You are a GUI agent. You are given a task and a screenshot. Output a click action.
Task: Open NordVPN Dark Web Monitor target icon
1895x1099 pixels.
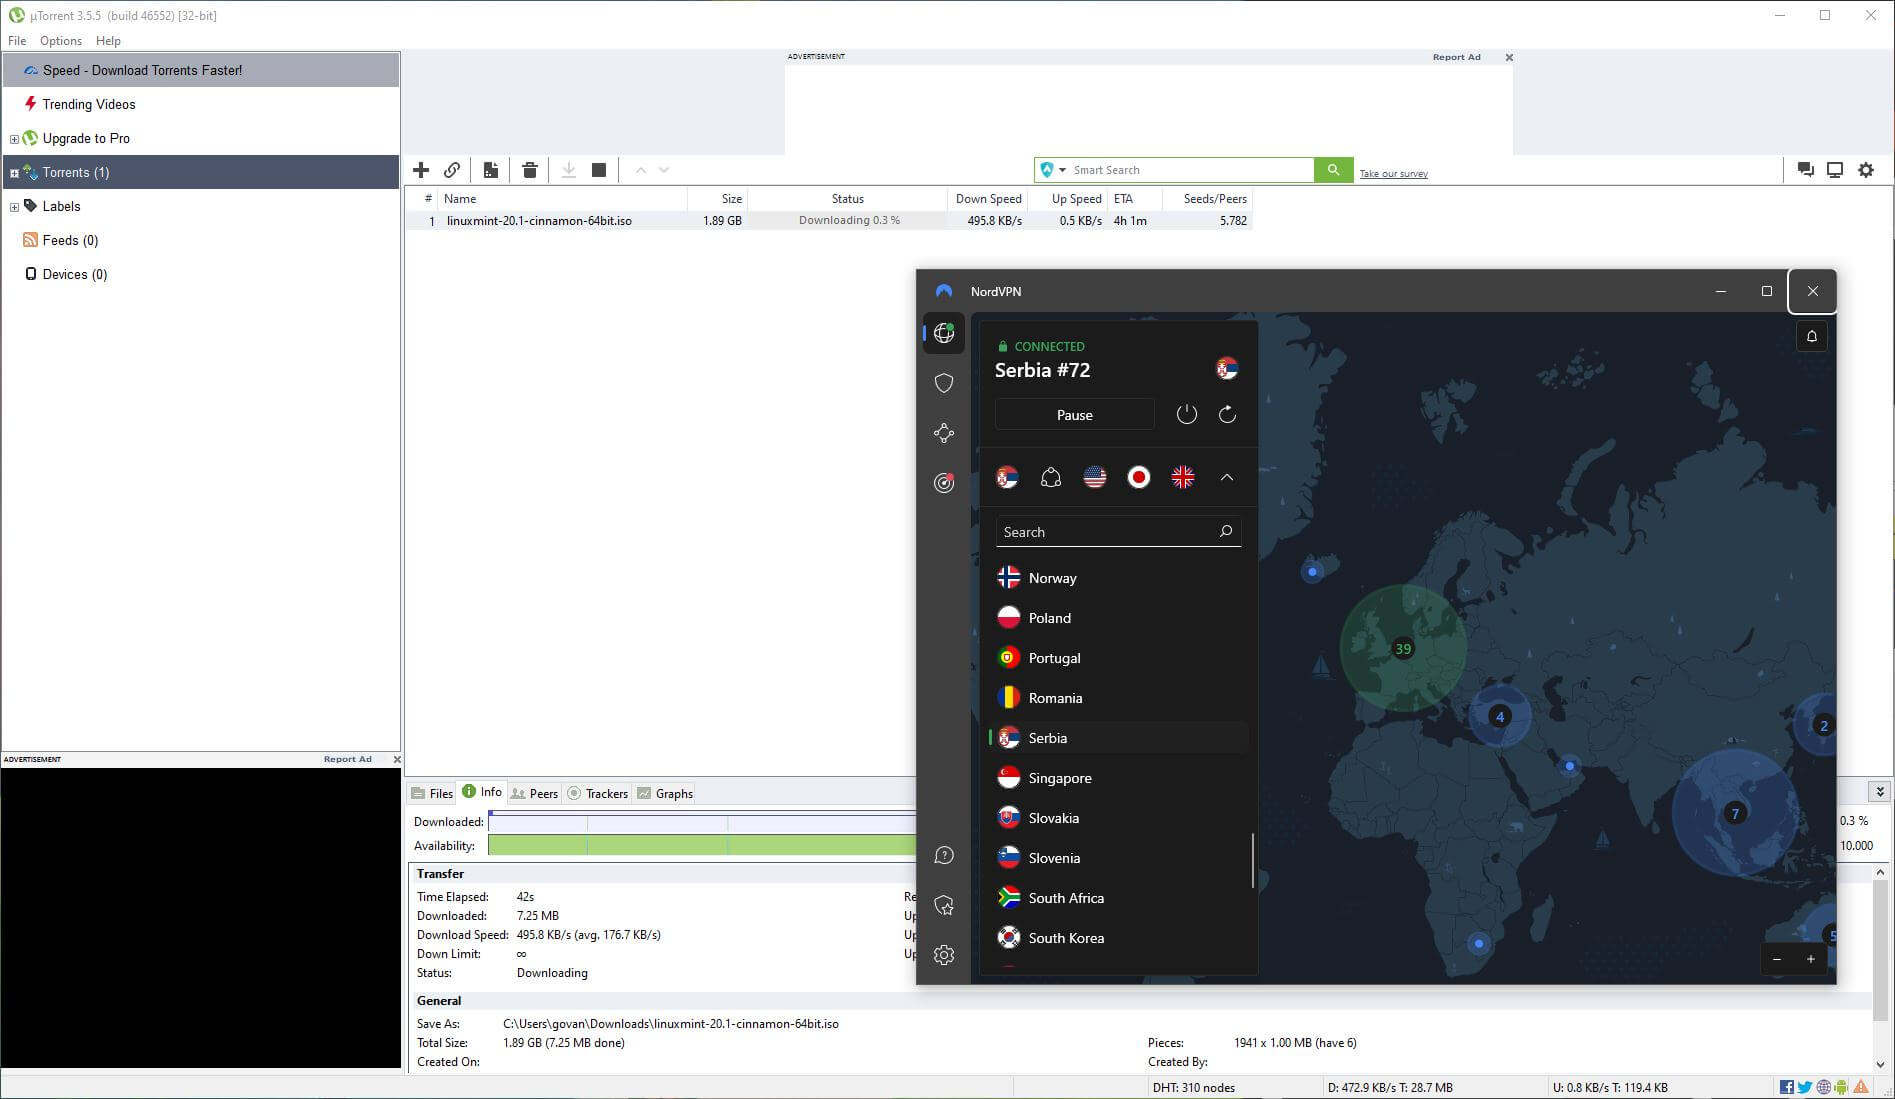[x=944, y=483]
